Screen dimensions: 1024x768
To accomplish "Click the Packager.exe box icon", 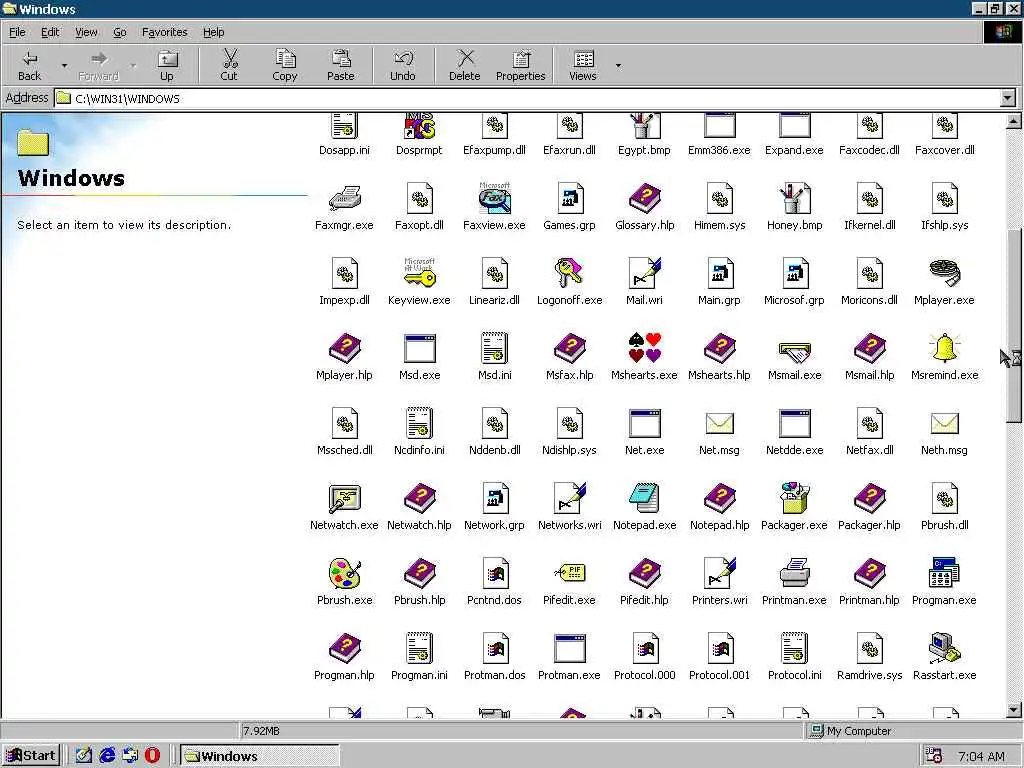I will [x=794, y=498].
